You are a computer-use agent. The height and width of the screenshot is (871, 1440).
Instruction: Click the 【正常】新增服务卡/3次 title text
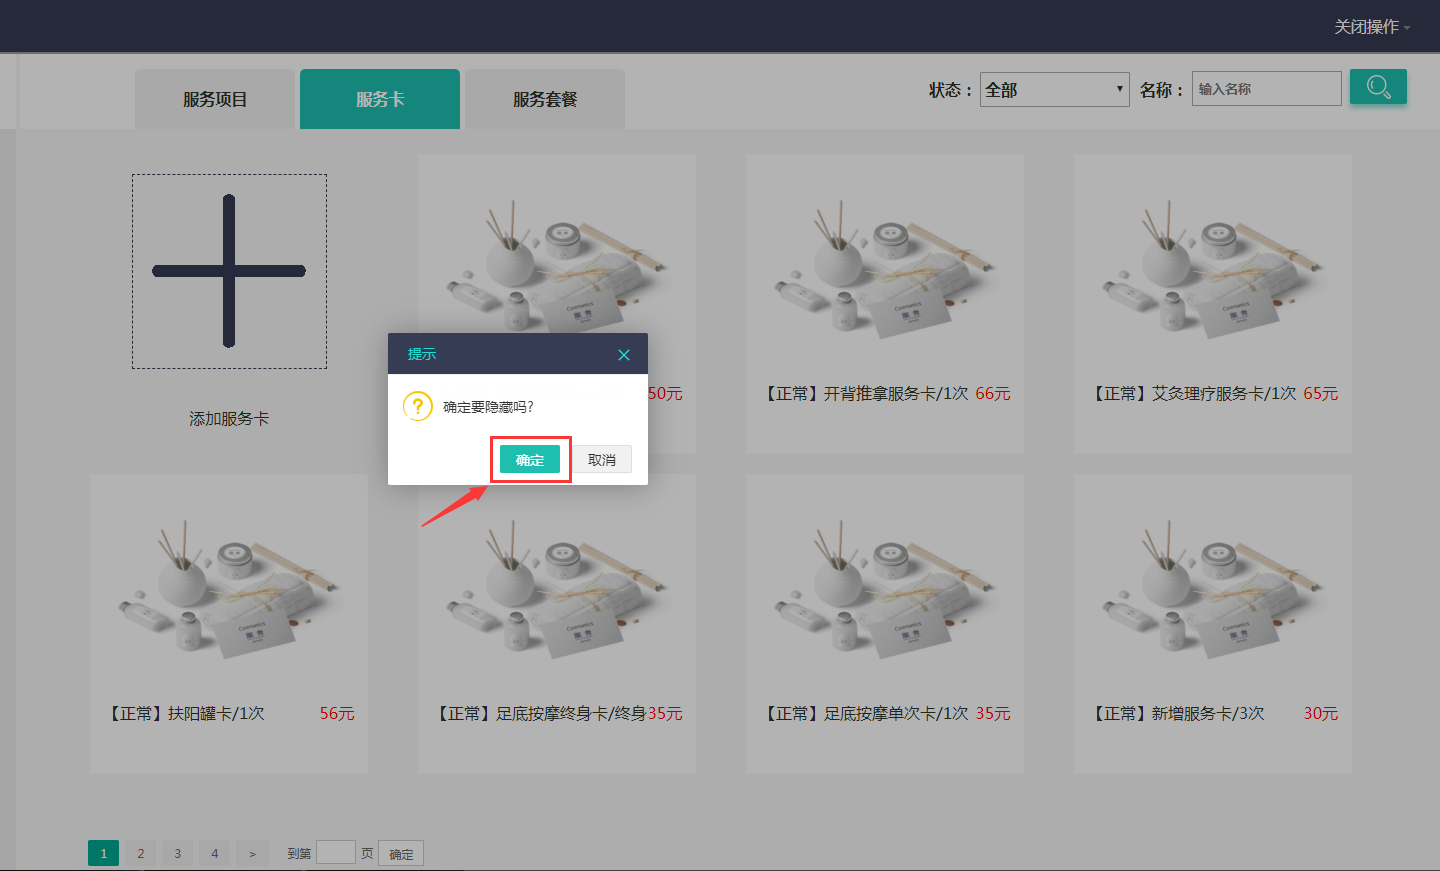click(1177, 714)
